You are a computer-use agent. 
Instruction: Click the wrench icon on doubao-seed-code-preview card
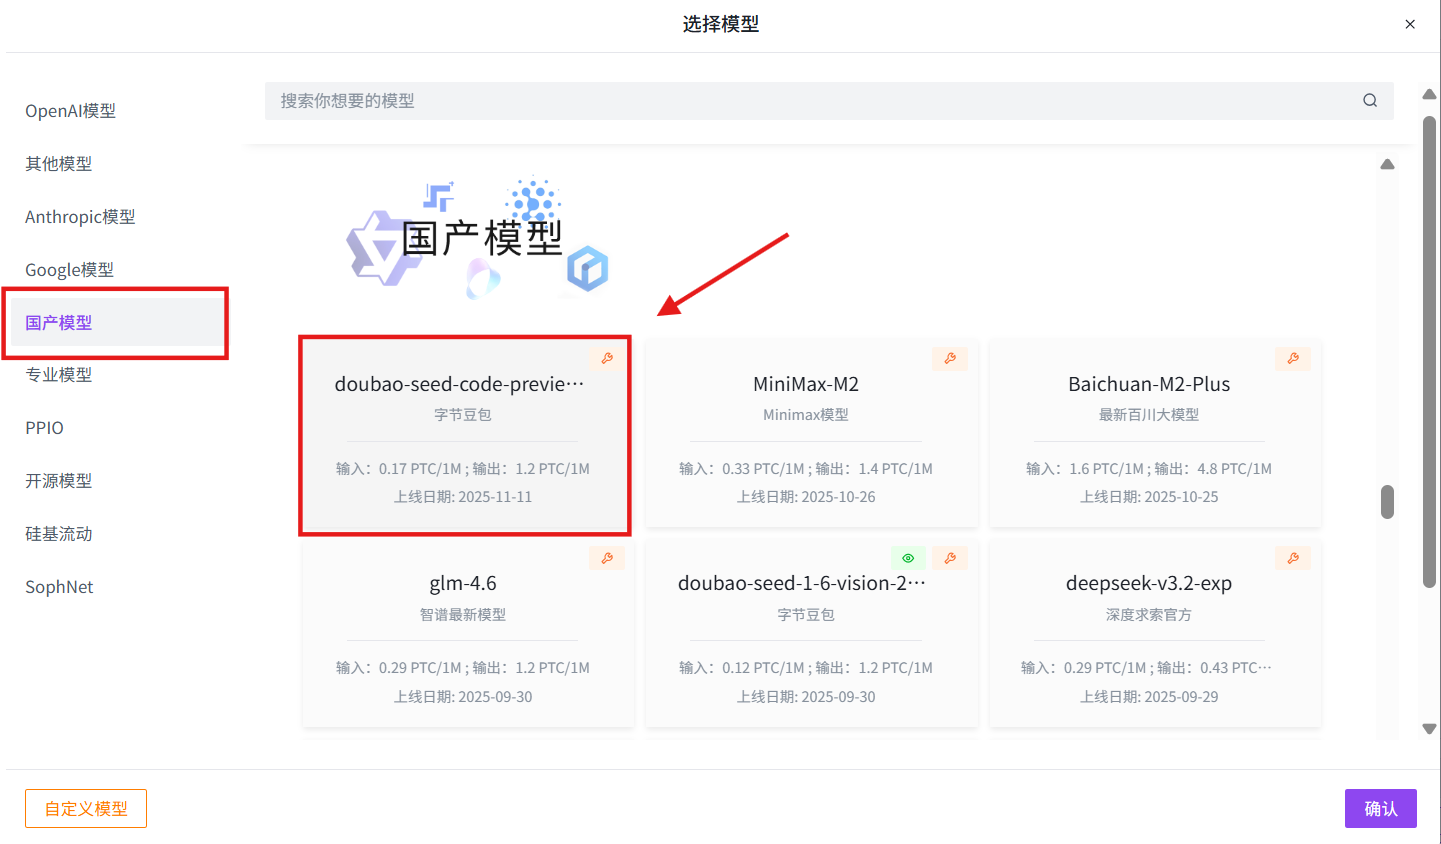pos(607,358)
